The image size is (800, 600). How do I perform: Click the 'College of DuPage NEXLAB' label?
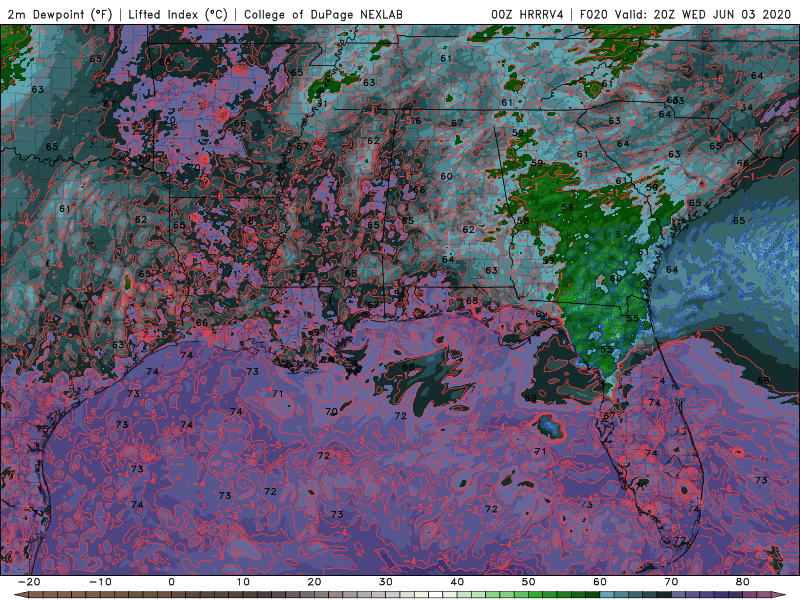click(x=323, y=14)
